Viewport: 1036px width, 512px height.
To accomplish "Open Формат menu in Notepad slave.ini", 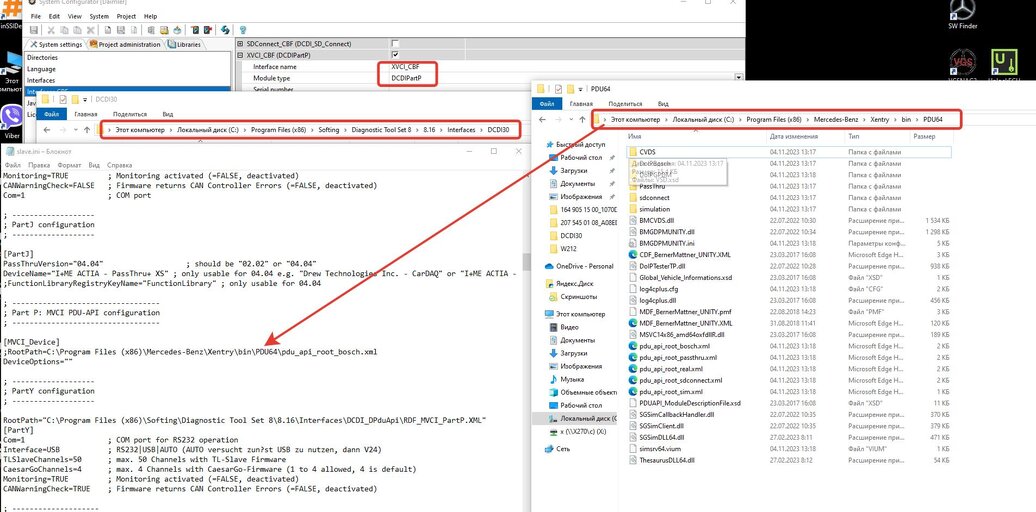I will pyautogui.click(x=69, y=165).
